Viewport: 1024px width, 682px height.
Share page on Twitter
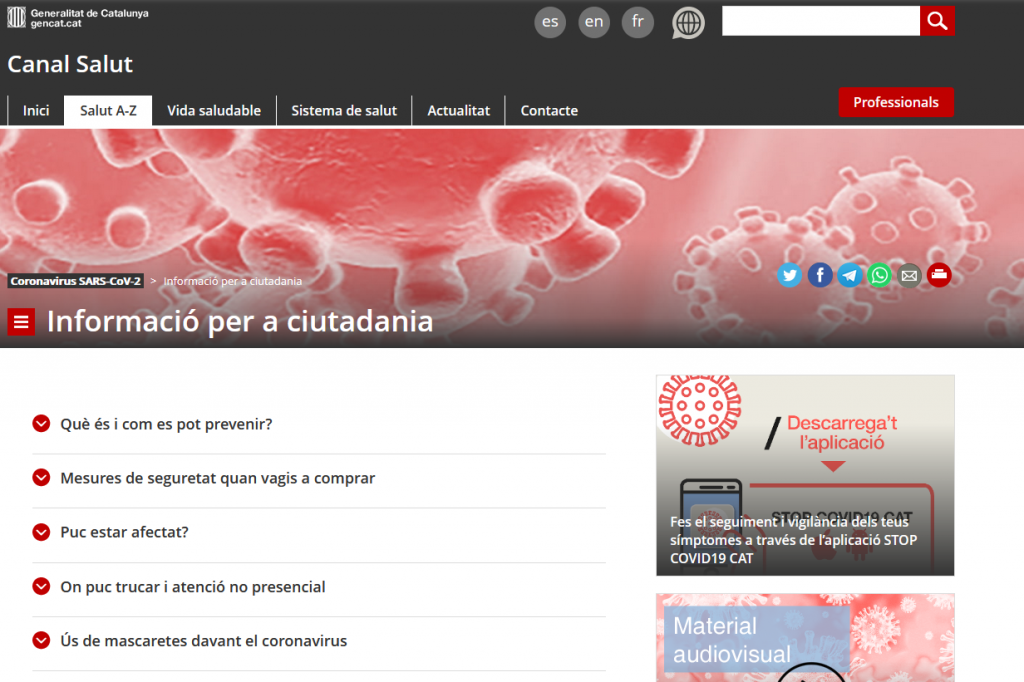[790, 275]
